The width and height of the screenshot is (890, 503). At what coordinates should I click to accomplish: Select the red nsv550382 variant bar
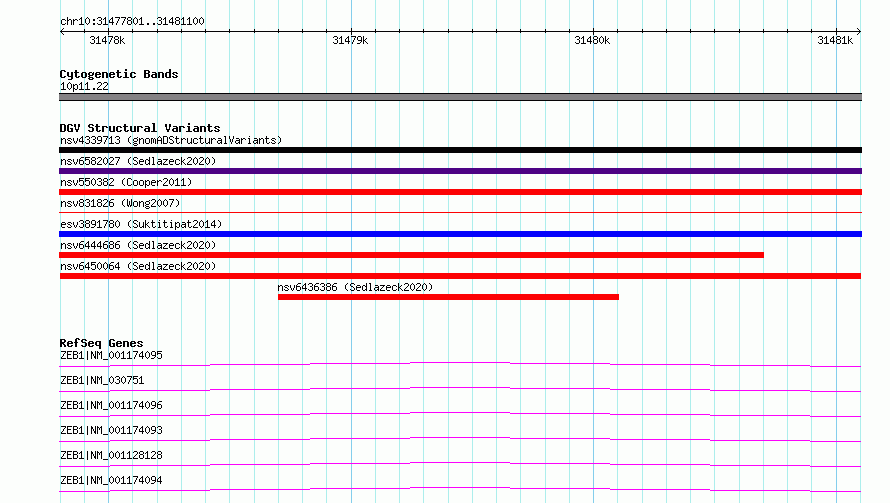coord(460,192)
